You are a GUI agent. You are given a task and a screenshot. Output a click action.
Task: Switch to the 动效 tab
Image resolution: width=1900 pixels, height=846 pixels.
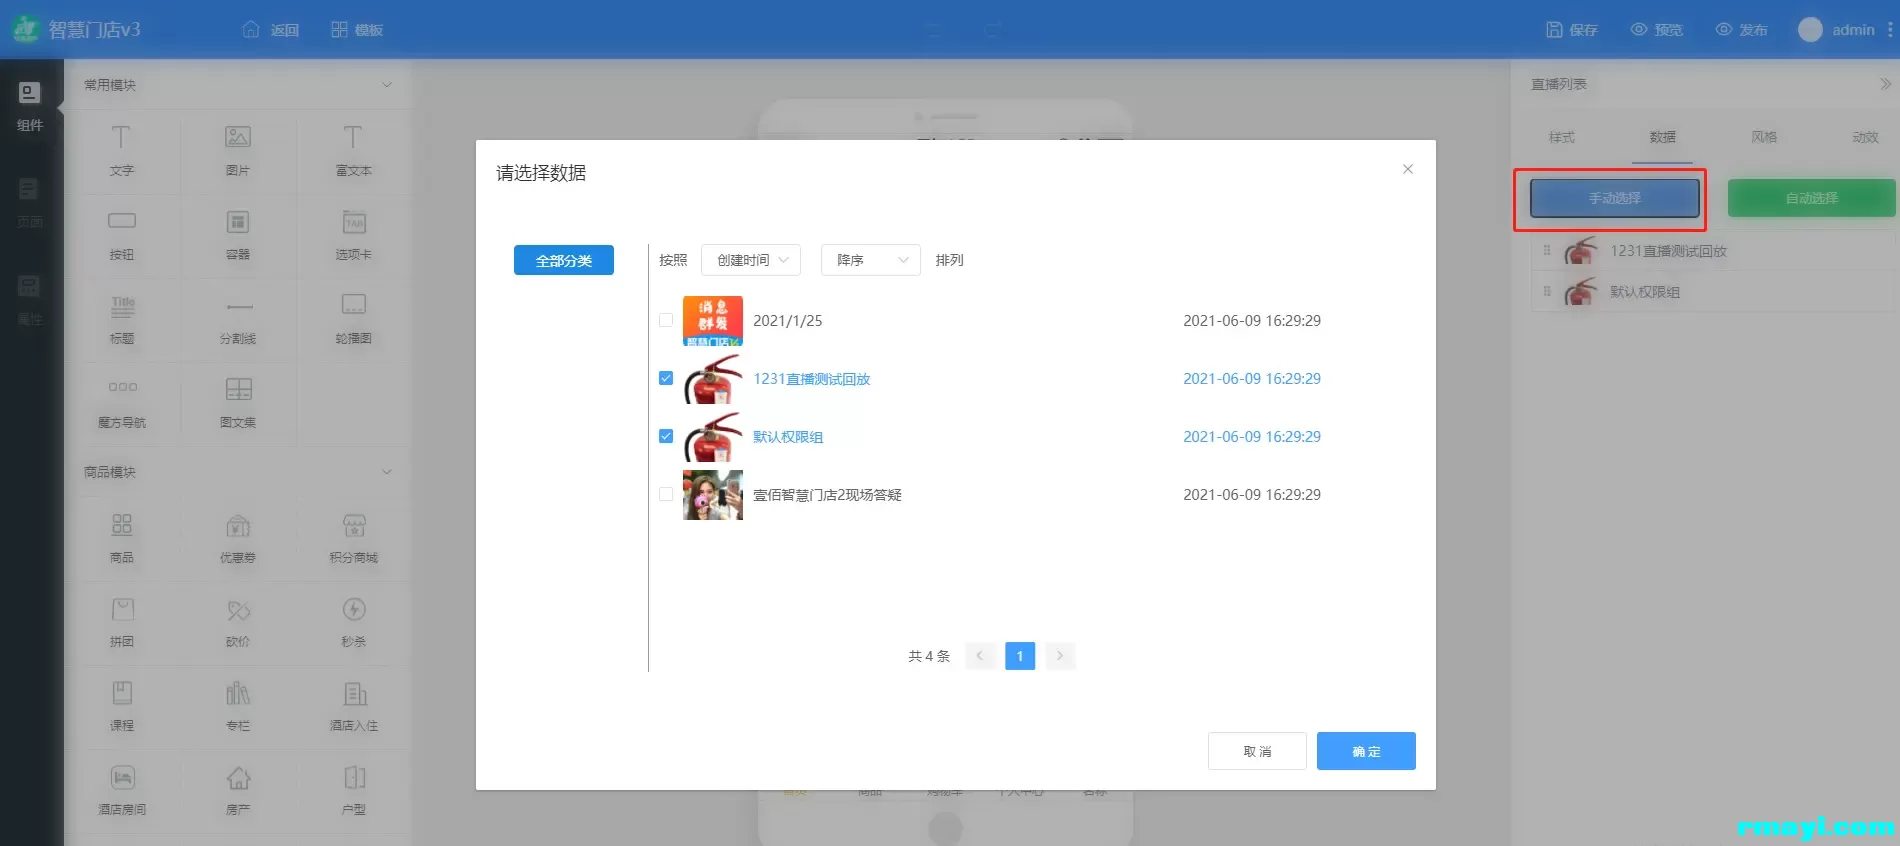point(1865,137)
